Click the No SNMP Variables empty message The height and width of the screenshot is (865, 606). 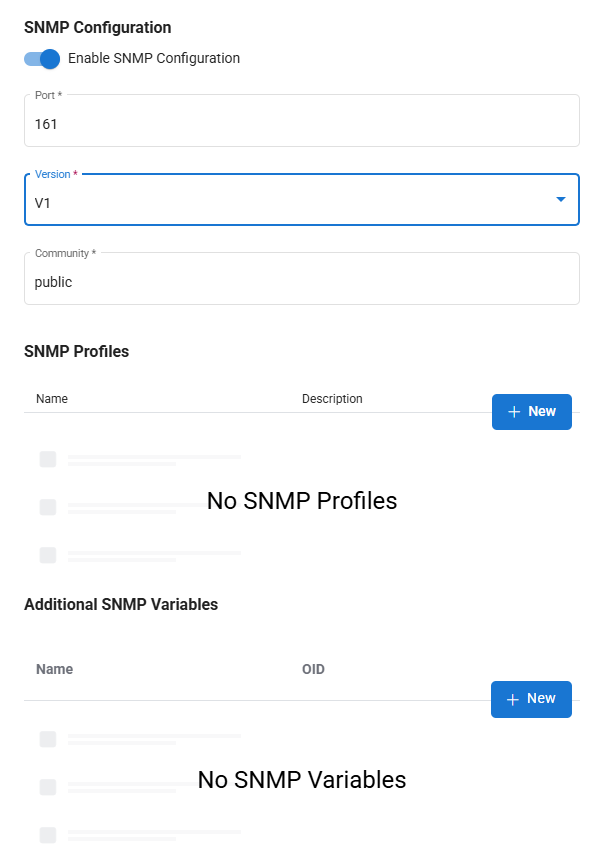coord(302,780)
